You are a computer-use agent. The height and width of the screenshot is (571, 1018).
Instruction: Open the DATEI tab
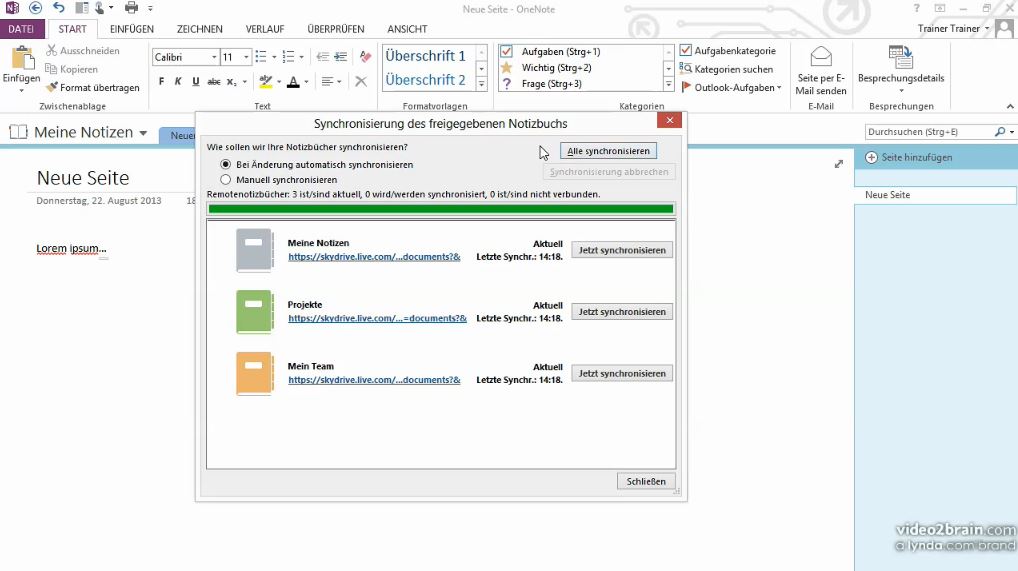pyautogui.click(x=21, y=29)
